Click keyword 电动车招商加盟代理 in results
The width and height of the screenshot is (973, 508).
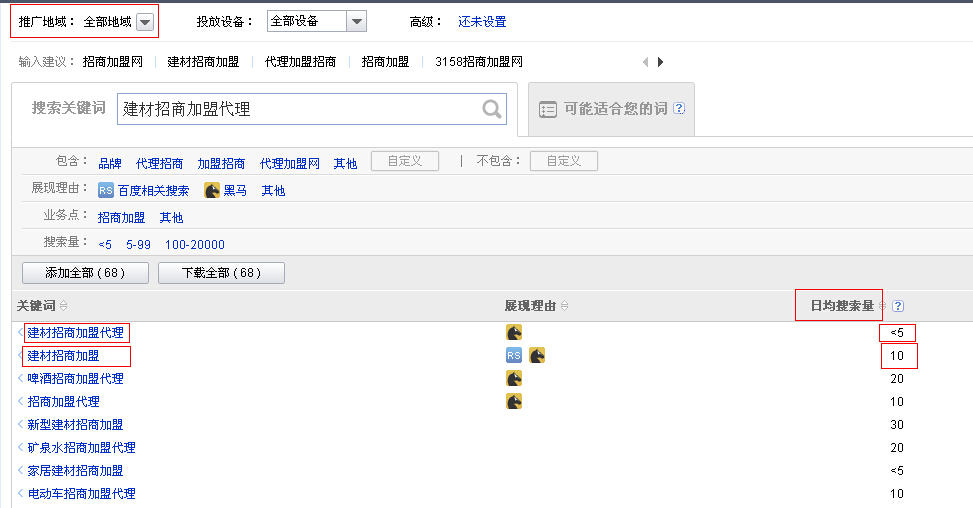[81, 493]
